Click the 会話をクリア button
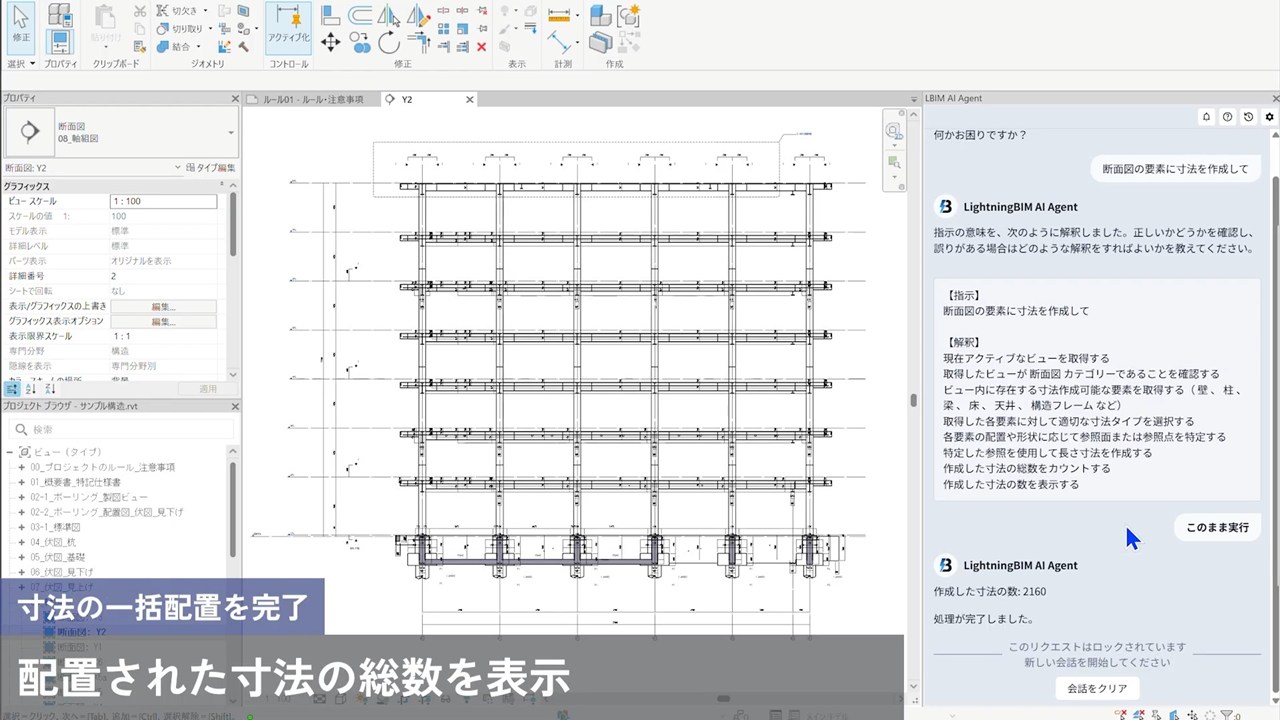The image size is (1280, 720). (1096, 688)
